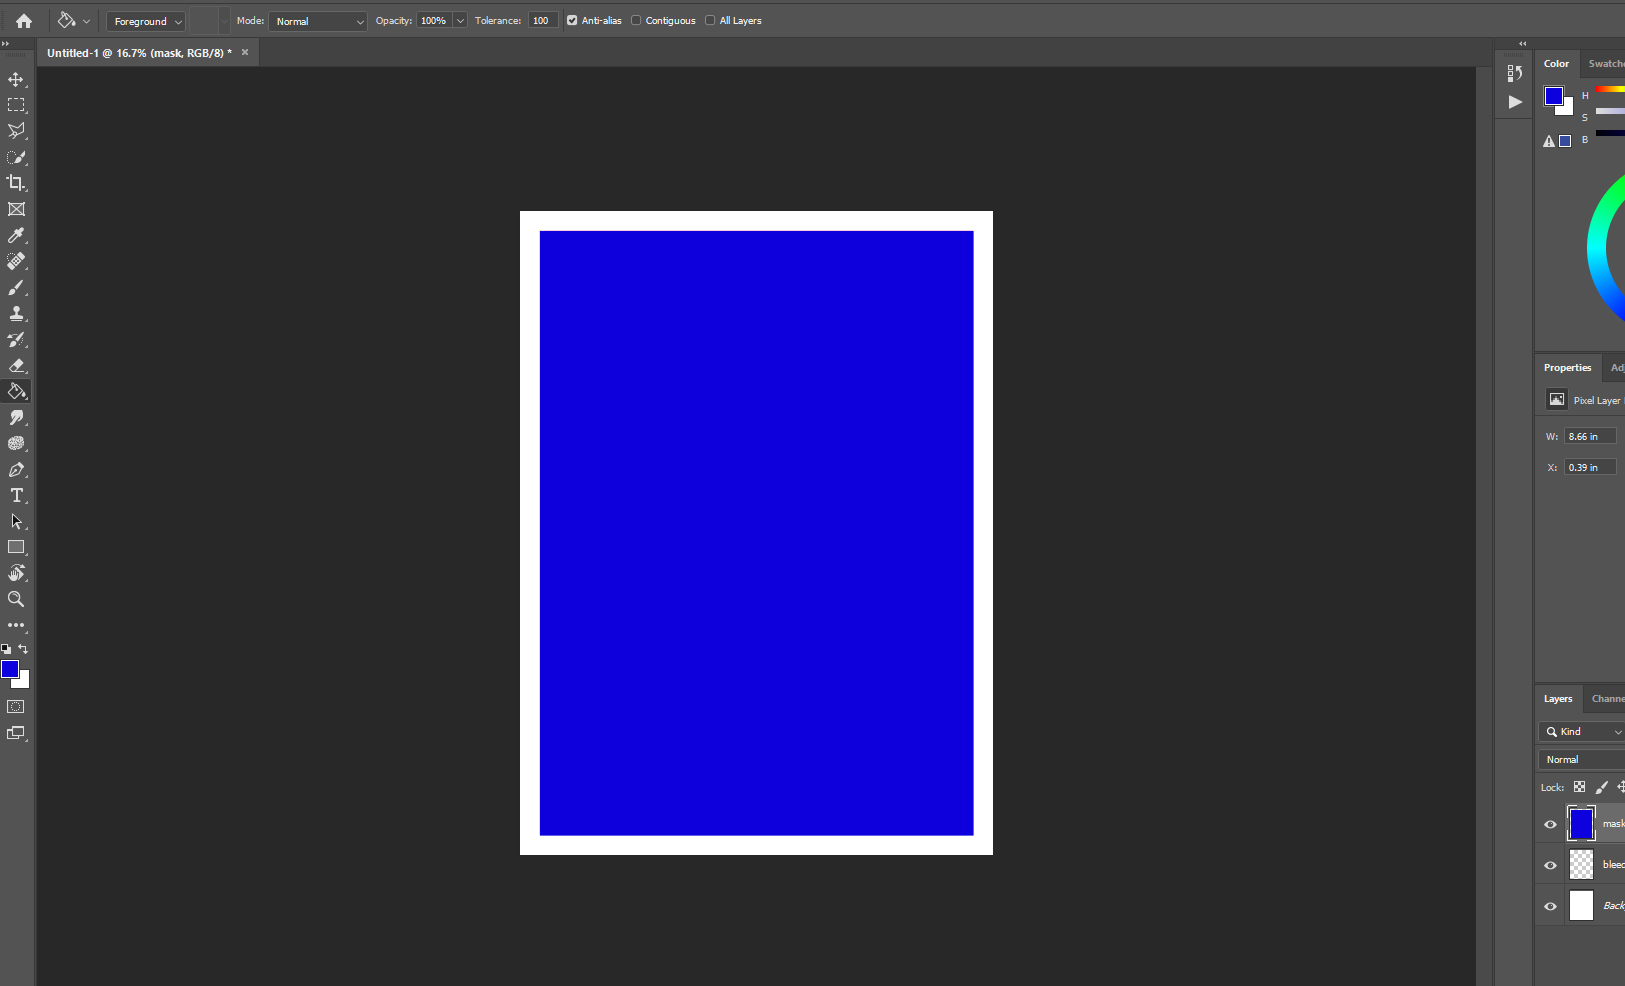The image size is (1625, 986).
Task: Select the Brush tool
Action: 16,288
